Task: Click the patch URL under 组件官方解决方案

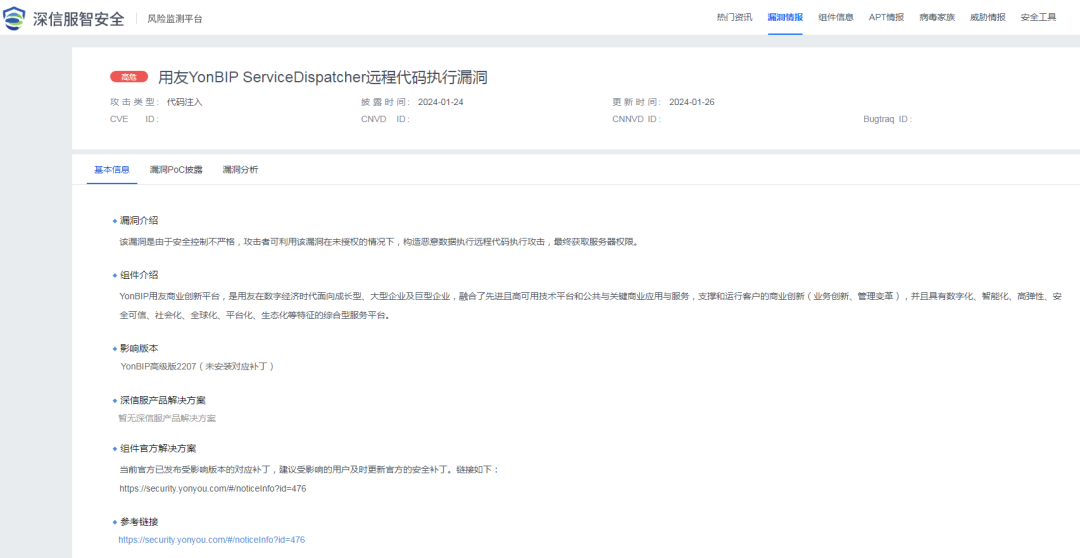Action: (213, 488)
